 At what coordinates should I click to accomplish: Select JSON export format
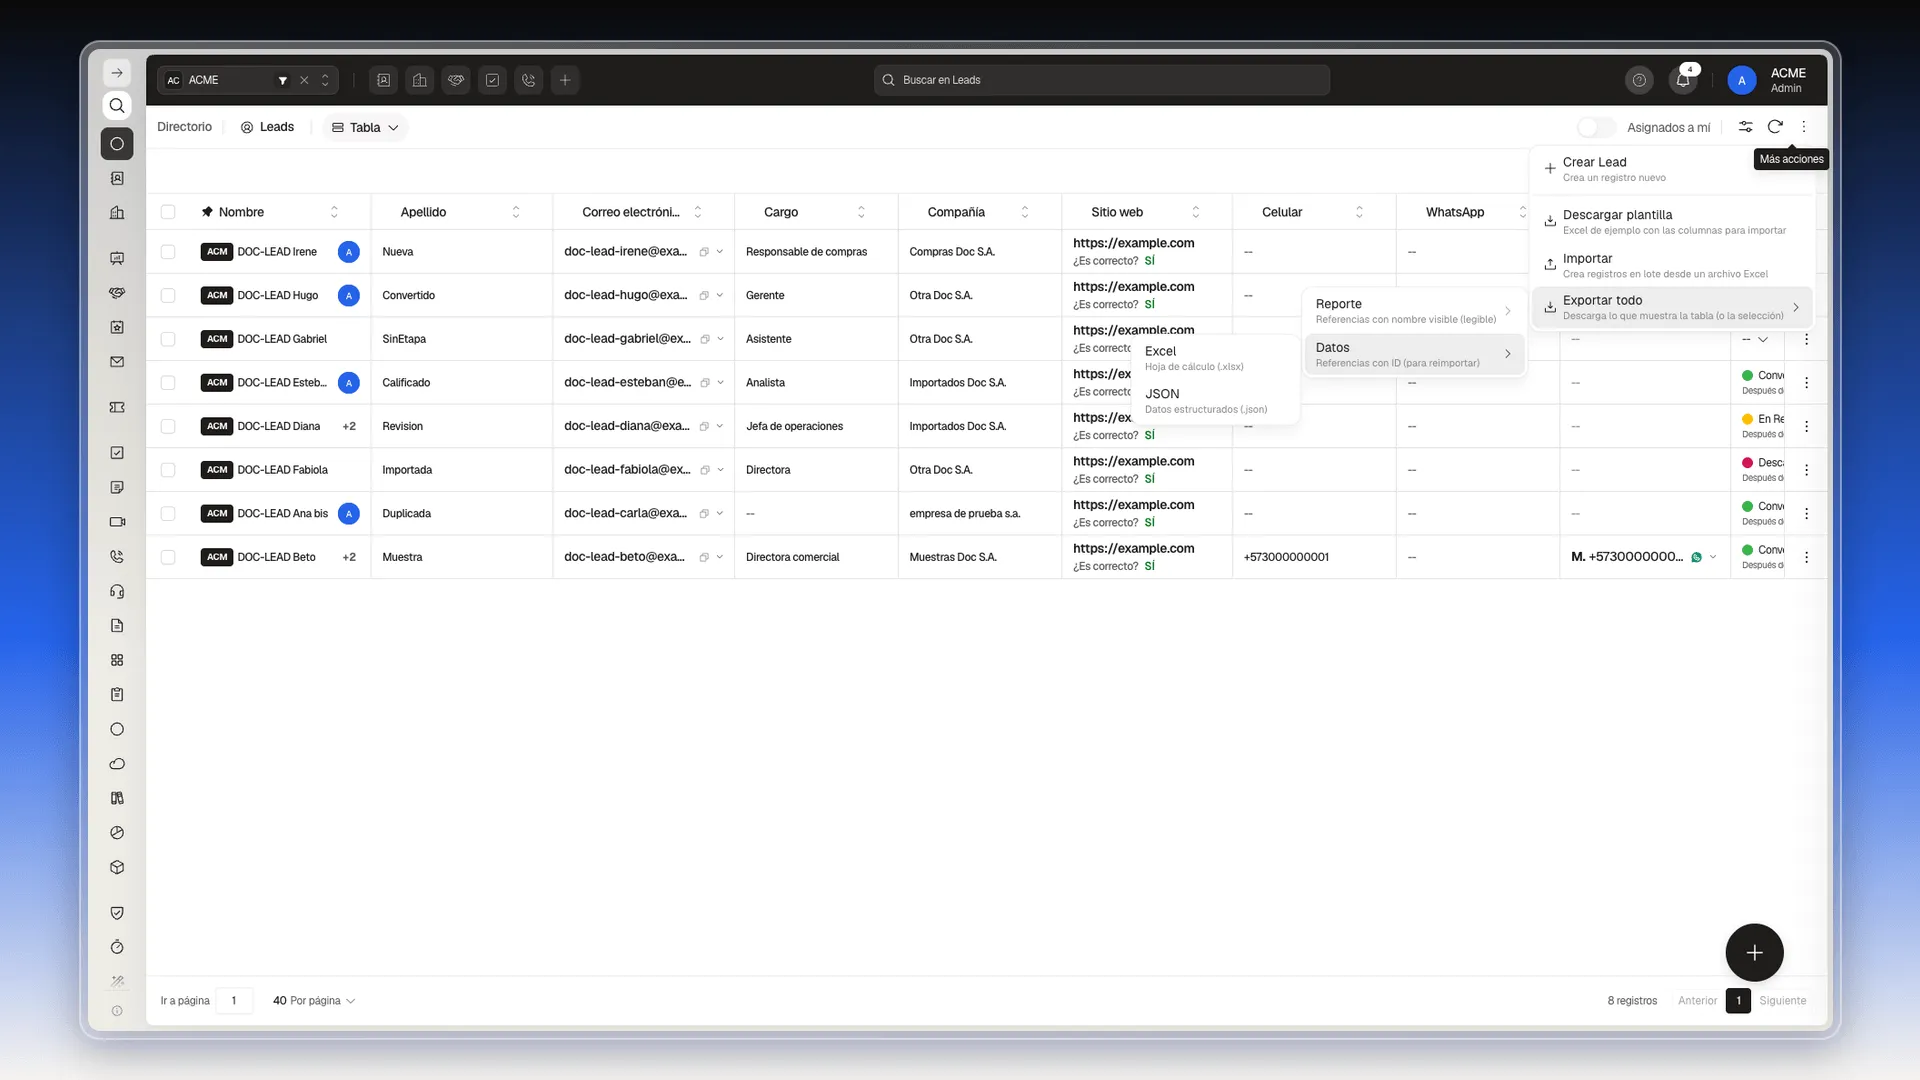pyautogui.click(x=1215, y=401)
